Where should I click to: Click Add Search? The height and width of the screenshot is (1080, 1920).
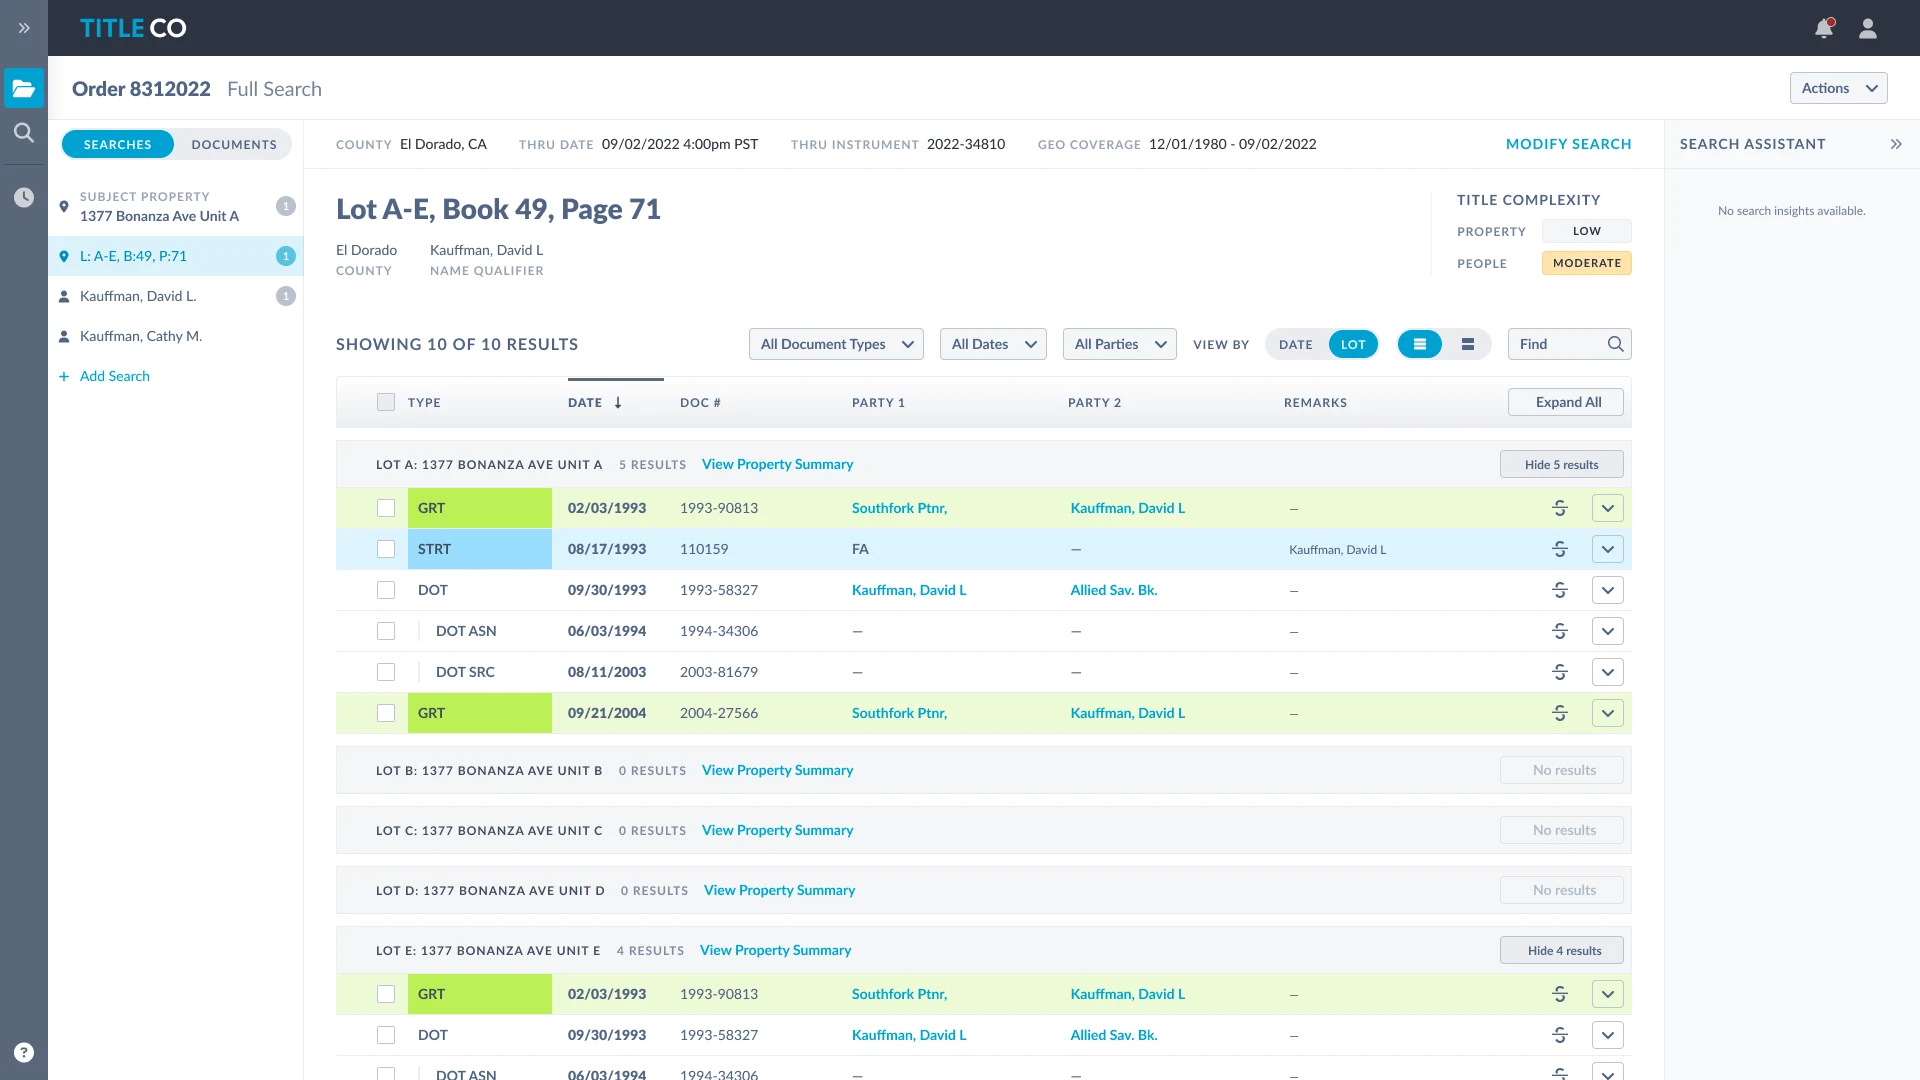tap(104, 376)
